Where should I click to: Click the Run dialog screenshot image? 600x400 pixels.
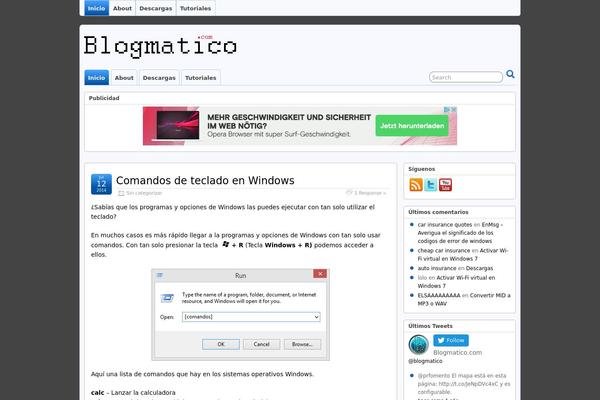coord(240,315)
